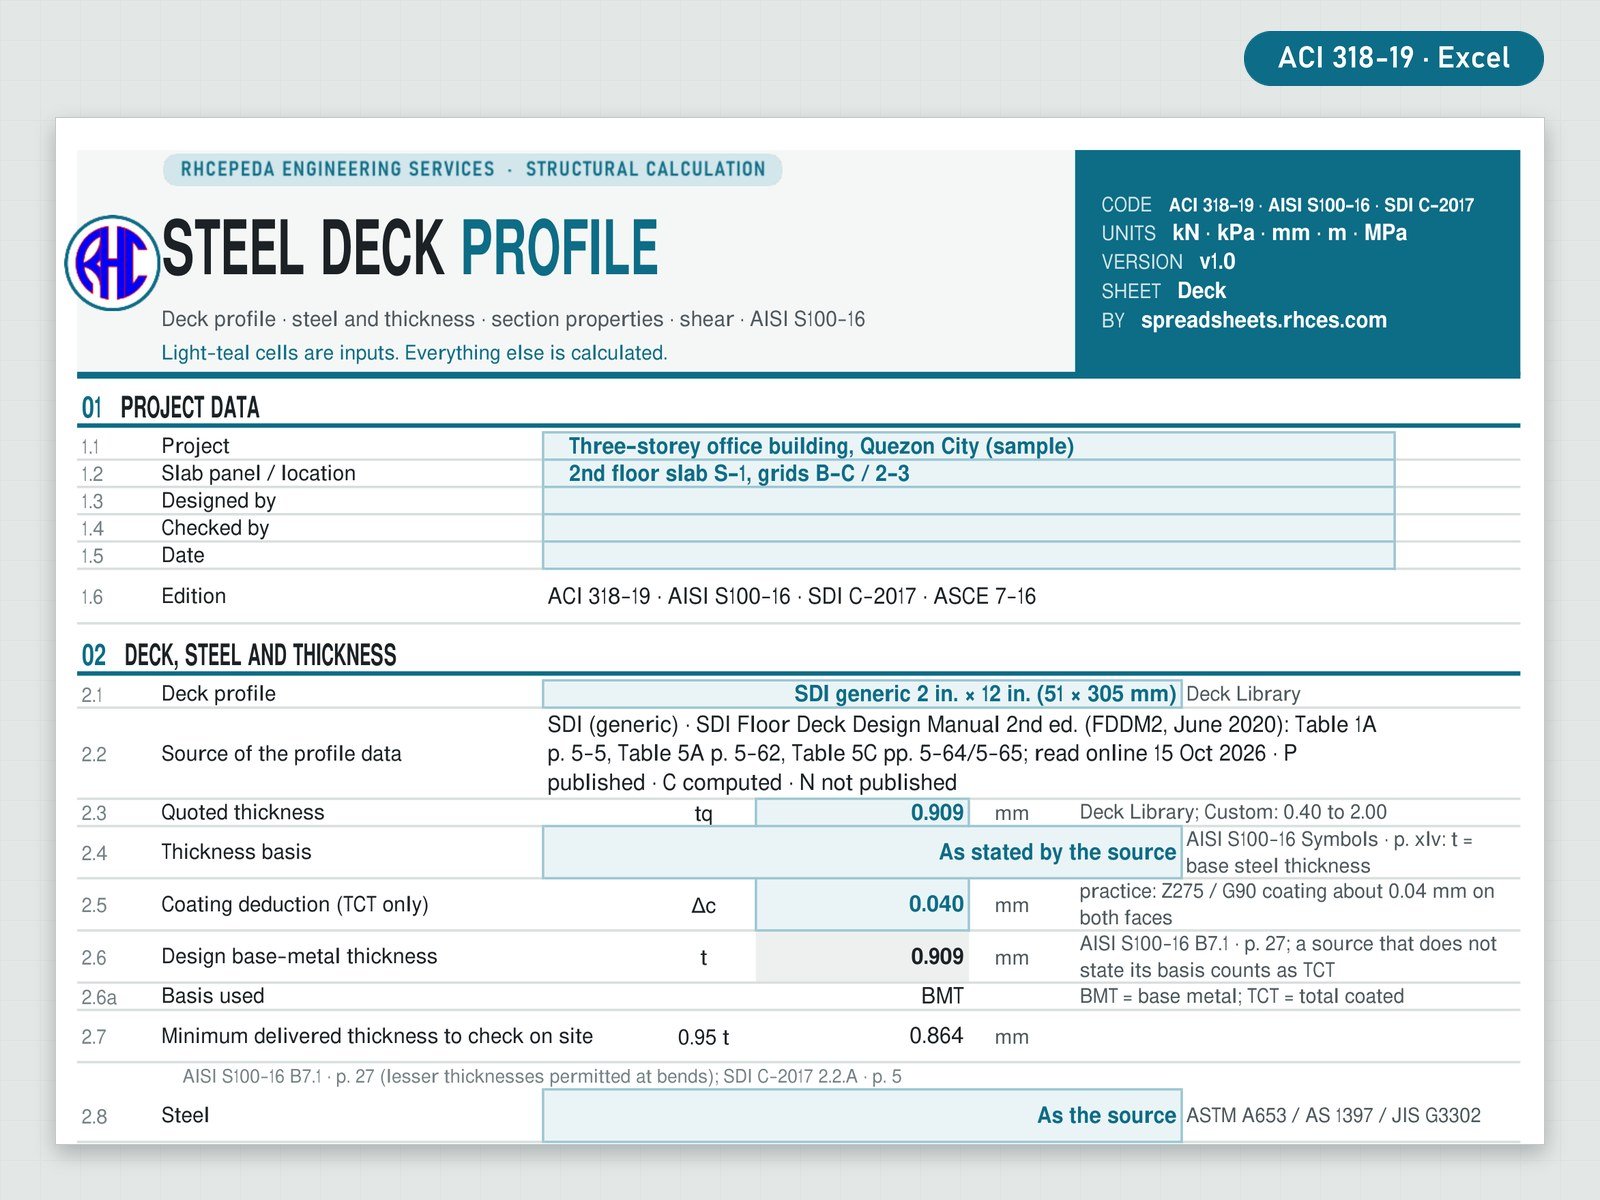Click the 'Minimum delivered thickness to check on site' label
This screenshot has width=1600, height=1200.
pos(377,1036)
